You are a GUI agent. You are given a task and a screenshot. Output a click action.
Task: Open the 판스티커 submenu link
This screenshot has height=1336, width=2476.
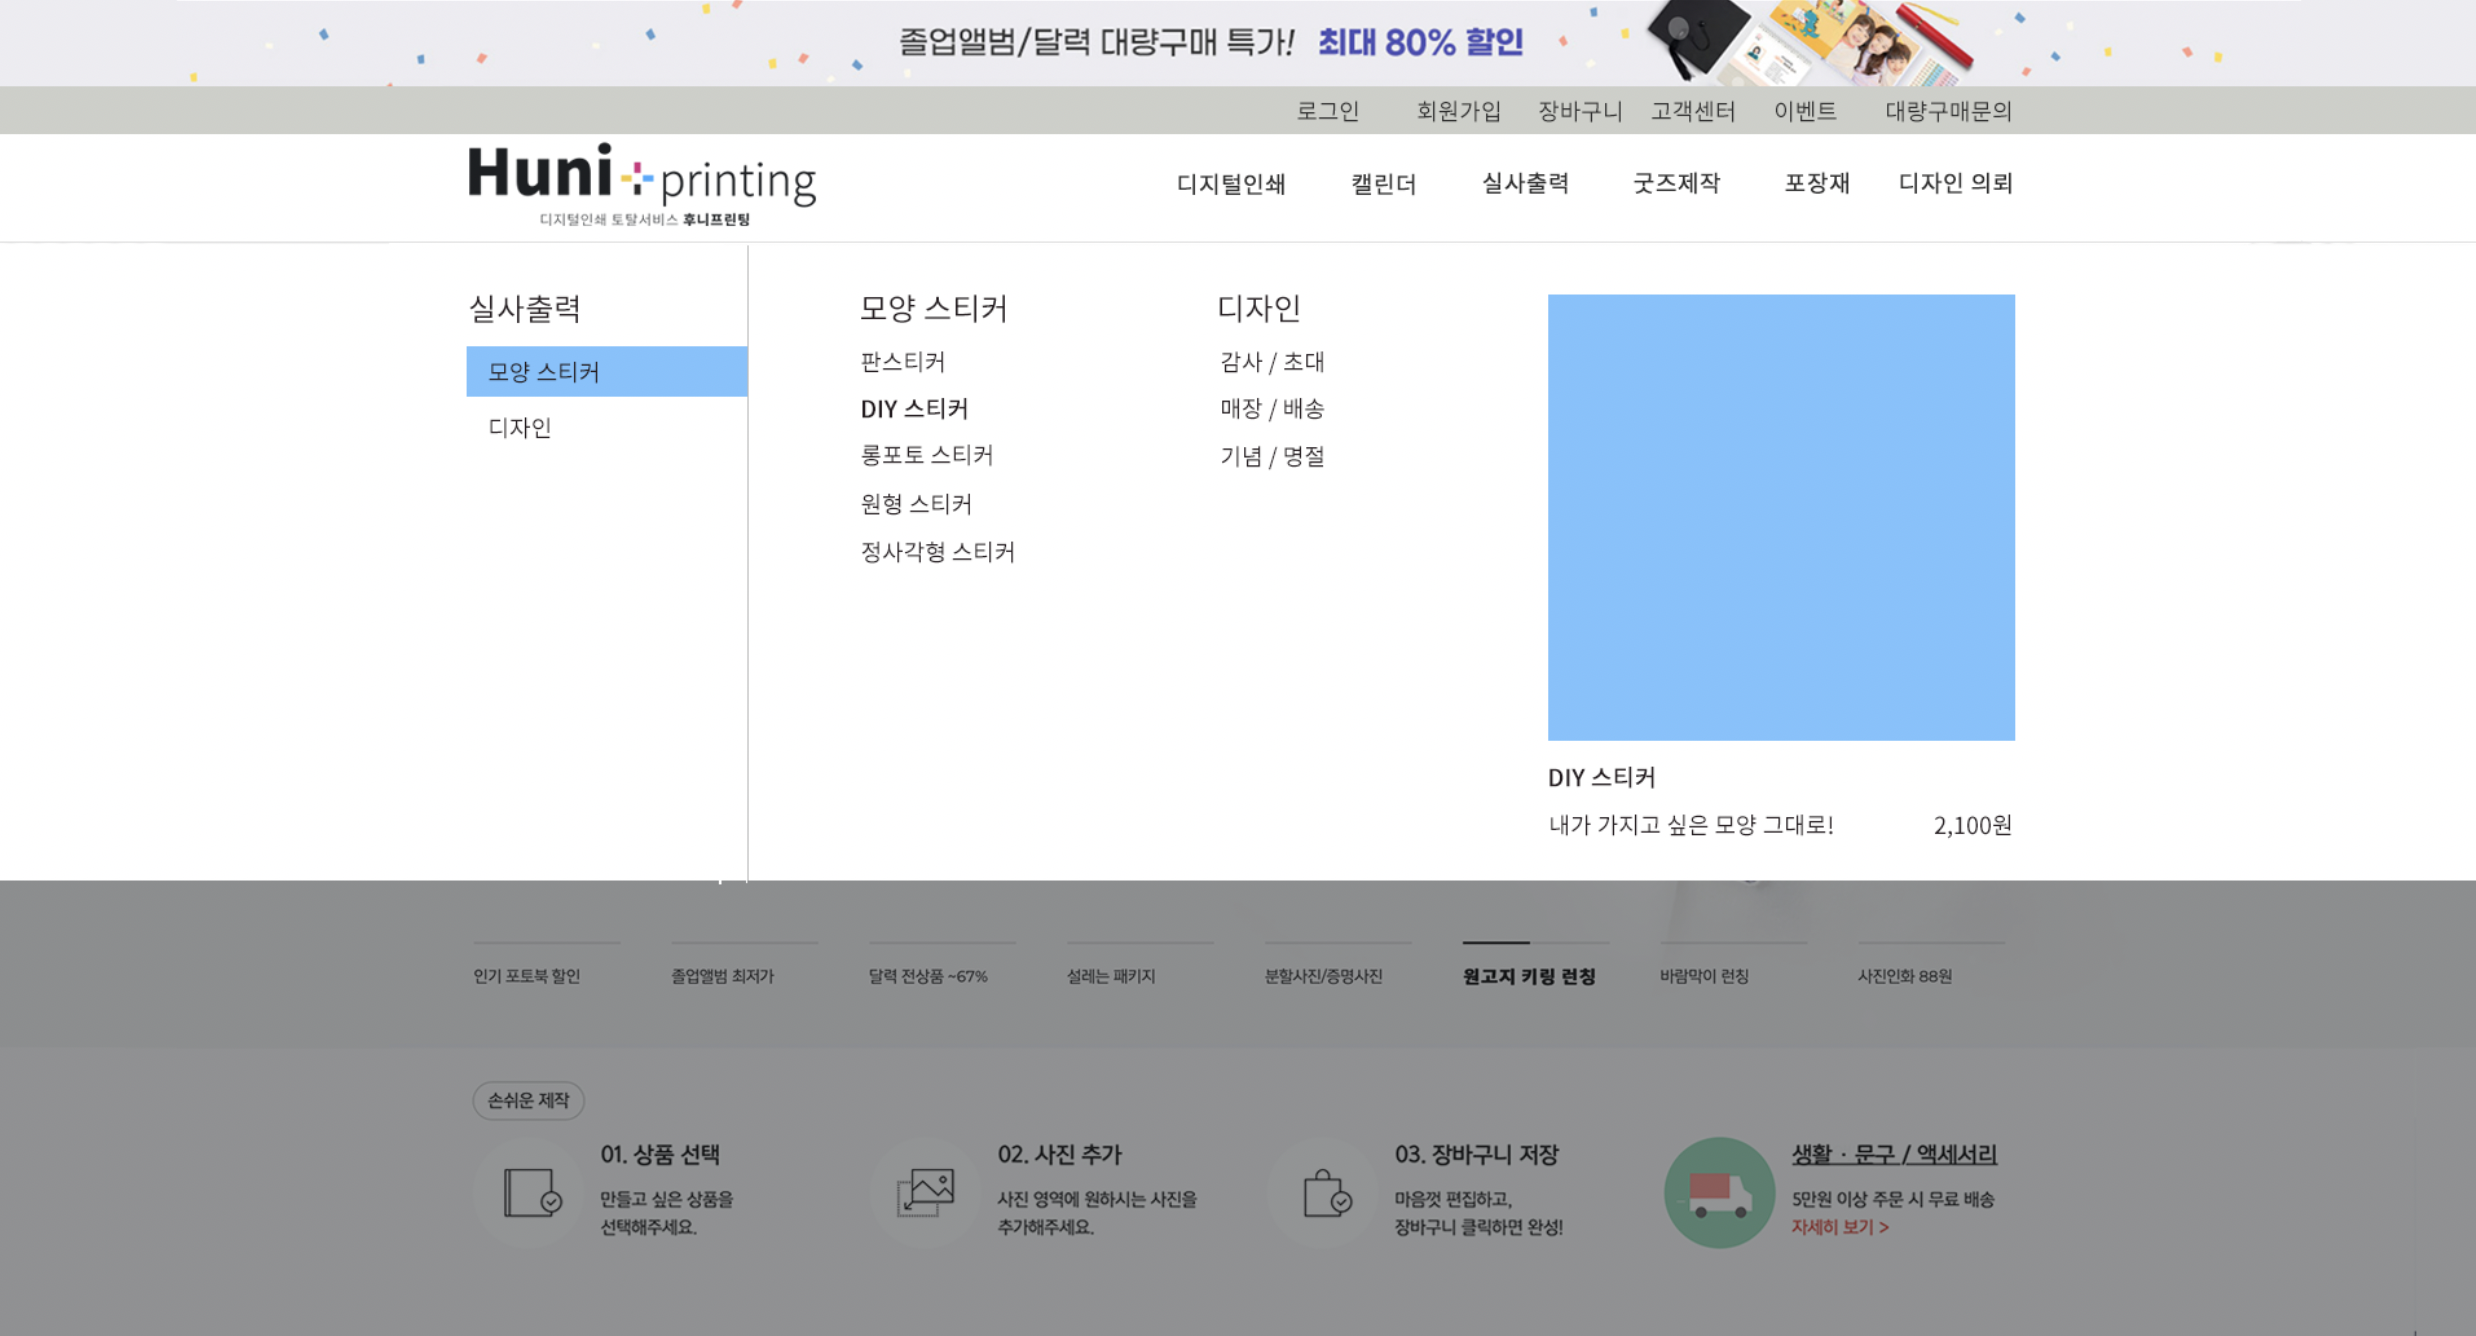click(x=902, y=362)
